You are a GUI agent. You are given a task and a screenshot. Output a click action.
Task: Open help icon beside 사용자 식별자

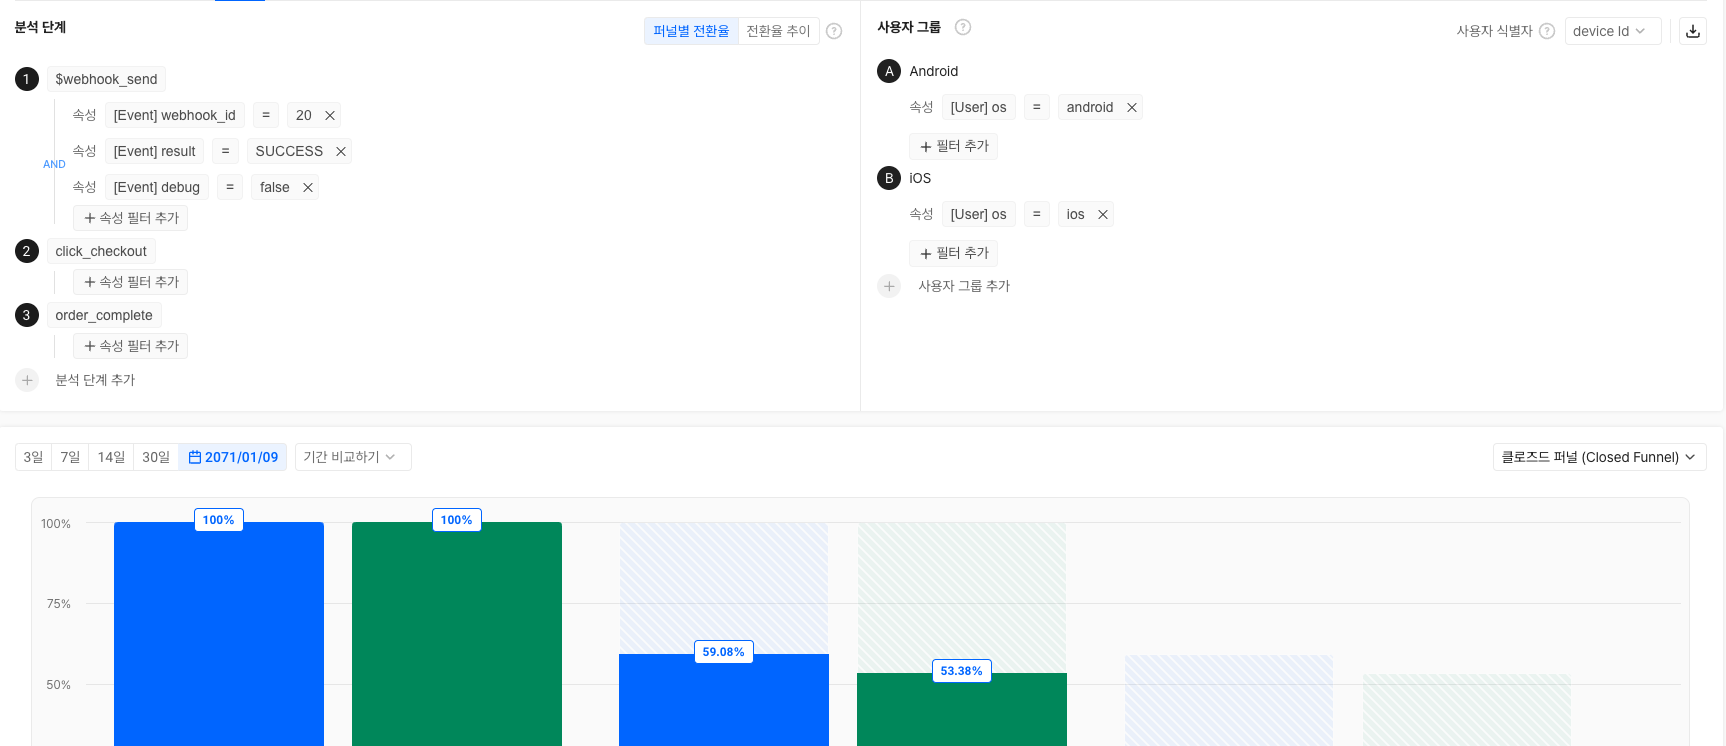(1547, 31)
